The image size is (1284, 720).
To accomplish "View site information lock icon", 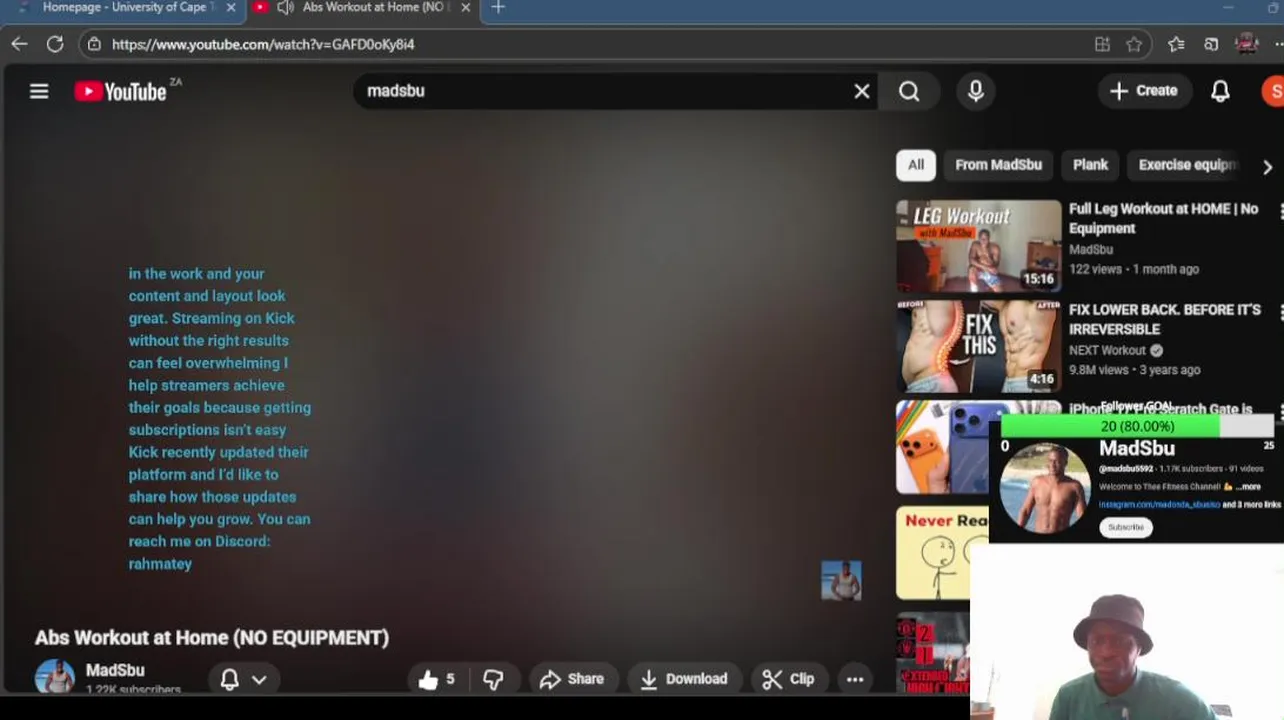I will (93, 44).
